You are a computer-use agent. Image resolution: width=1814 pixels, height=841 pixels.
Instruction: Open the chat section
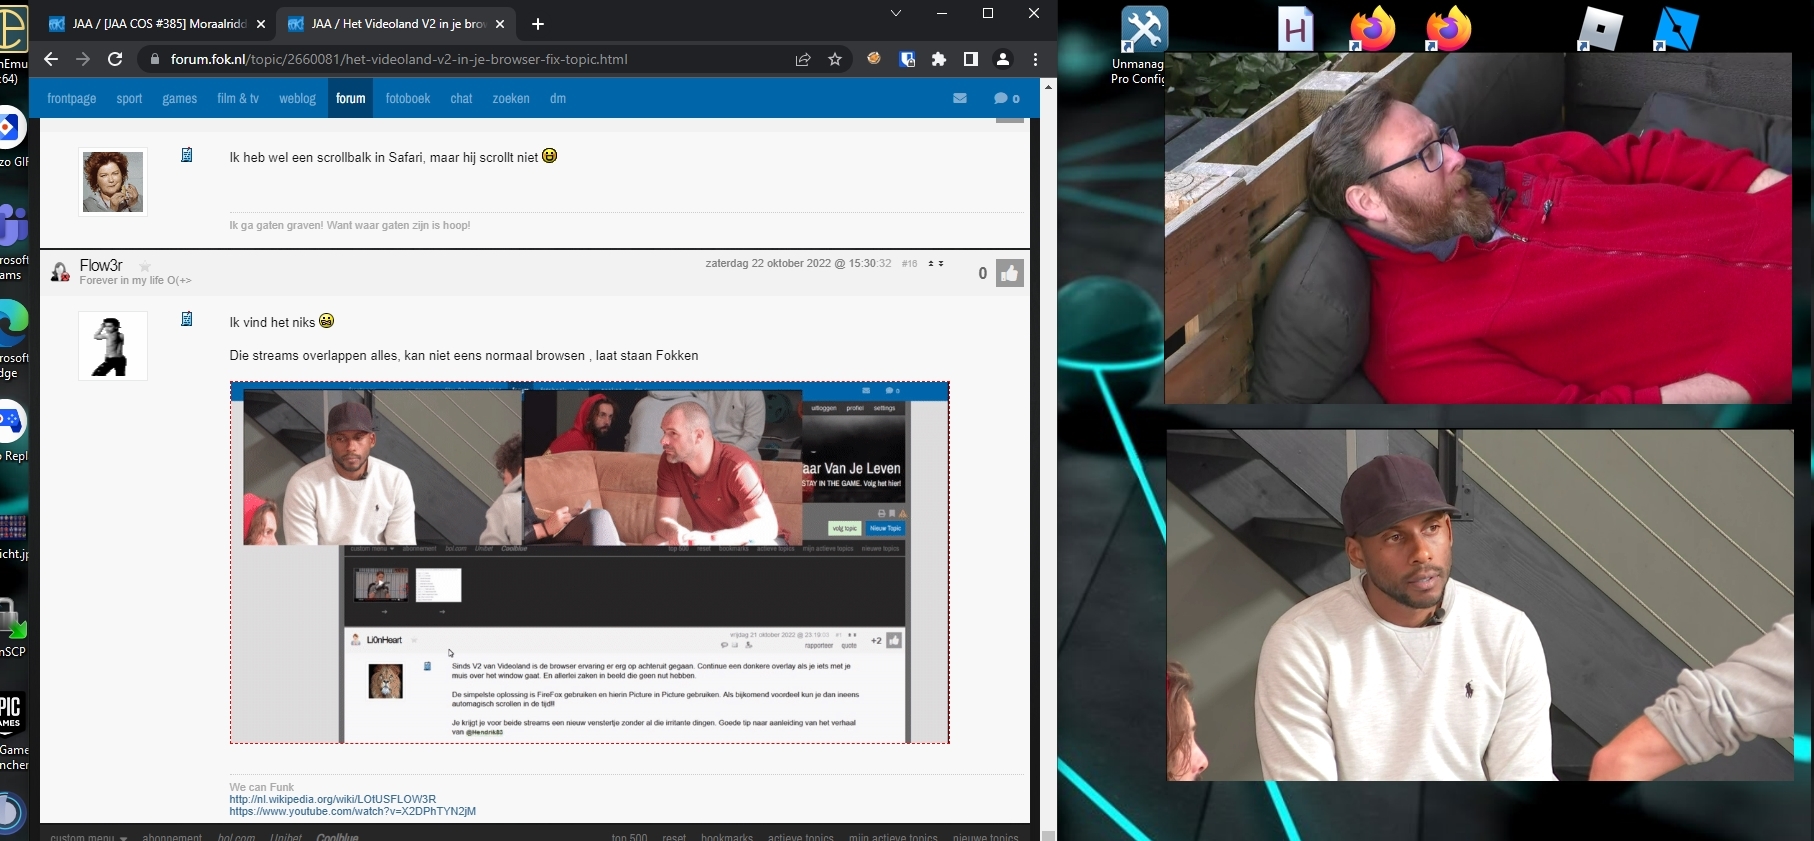click(x=461, y=98)
